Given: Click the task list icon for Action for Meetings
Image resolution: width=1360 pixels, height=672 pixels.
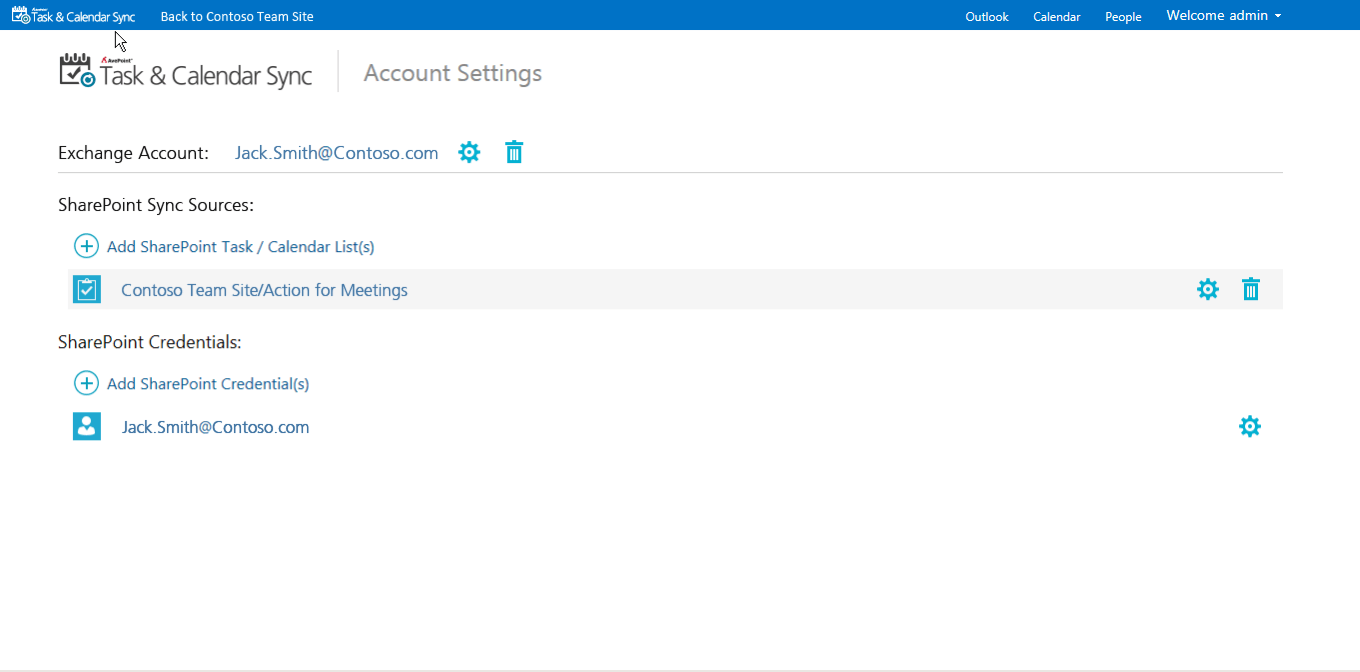Looking at the screenshot, I should point(87,289).
